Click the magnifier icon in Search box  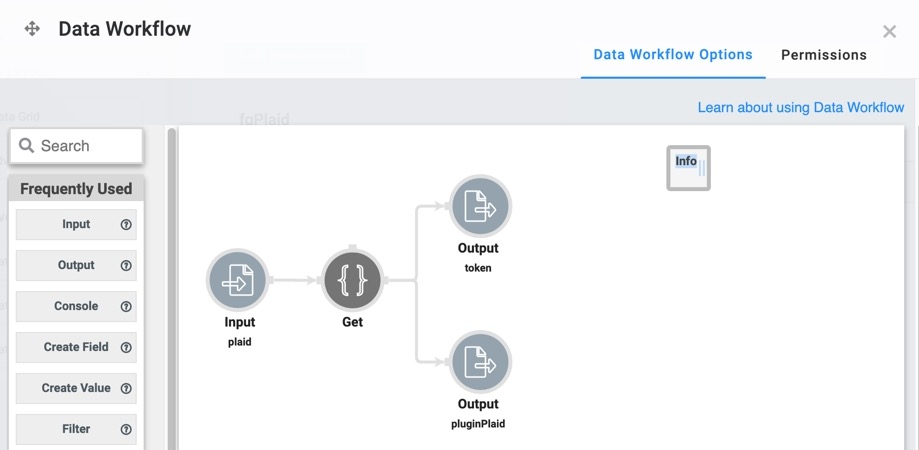(x=26, y=145)
